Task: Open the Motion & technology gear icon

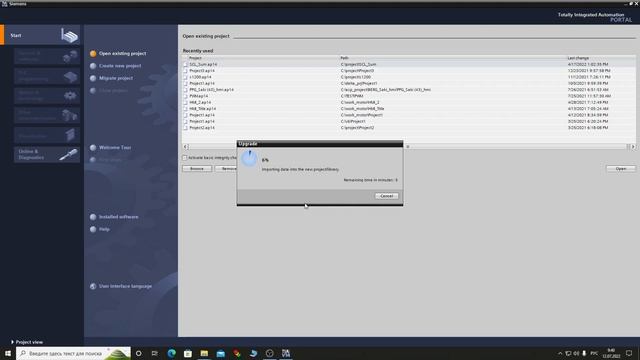Action: [x=70, y=96]
